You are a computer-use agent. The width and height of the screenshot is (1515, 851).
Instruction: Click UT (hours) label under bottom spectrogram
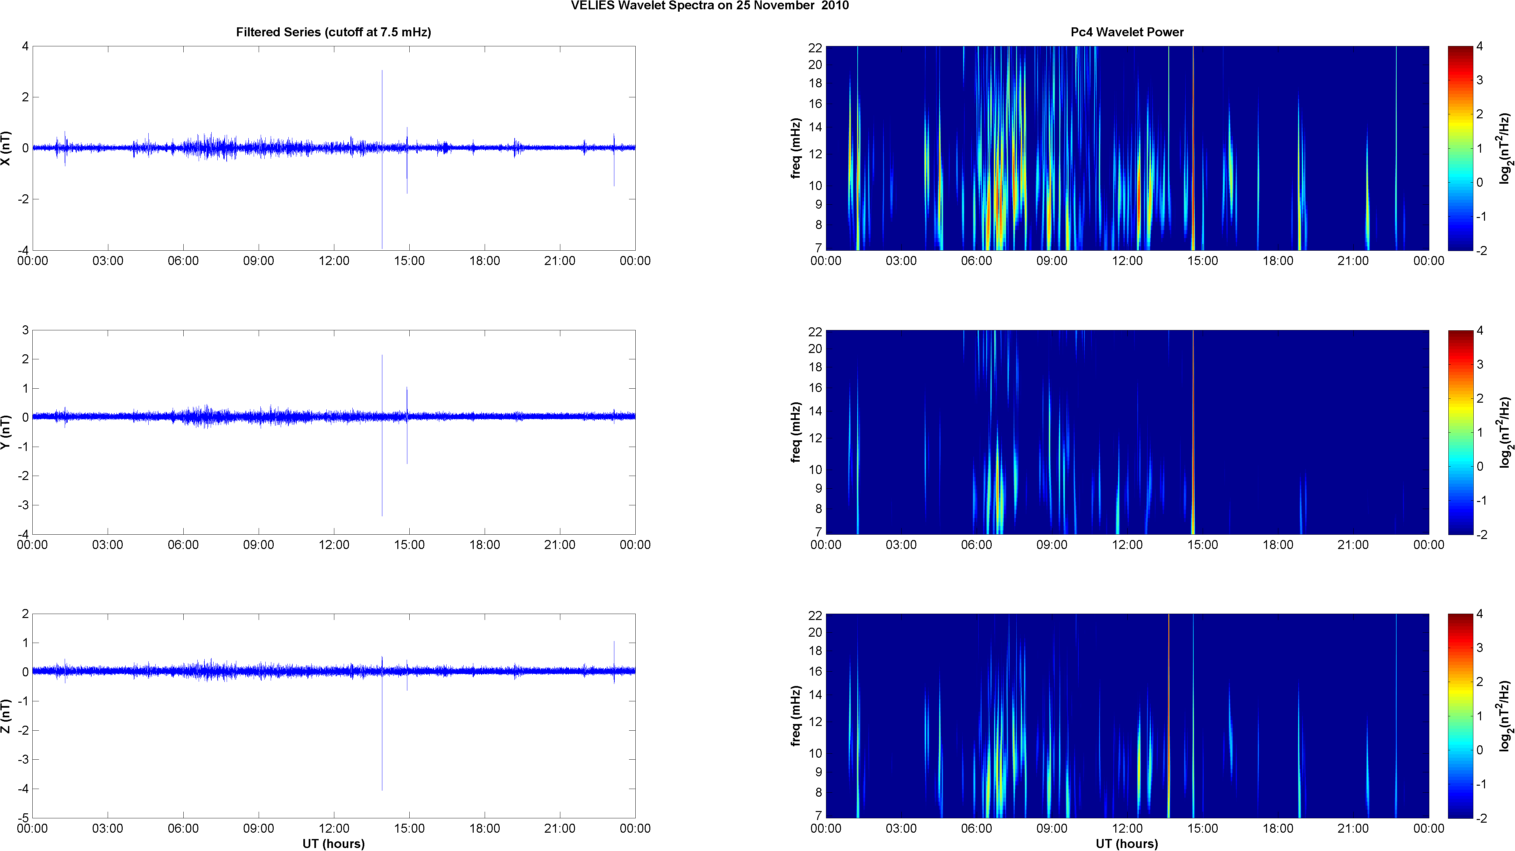tap(1126, 844)
